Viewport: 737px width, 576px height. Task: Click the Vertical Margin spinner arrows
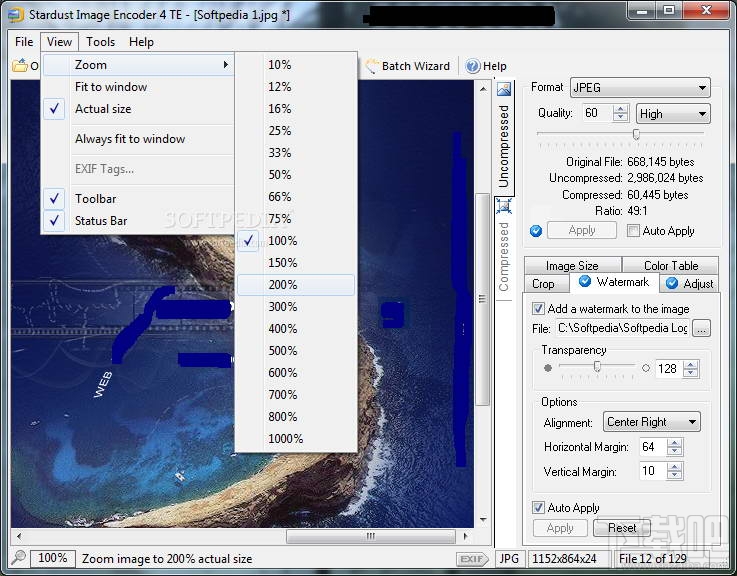(x=674, y=471)
